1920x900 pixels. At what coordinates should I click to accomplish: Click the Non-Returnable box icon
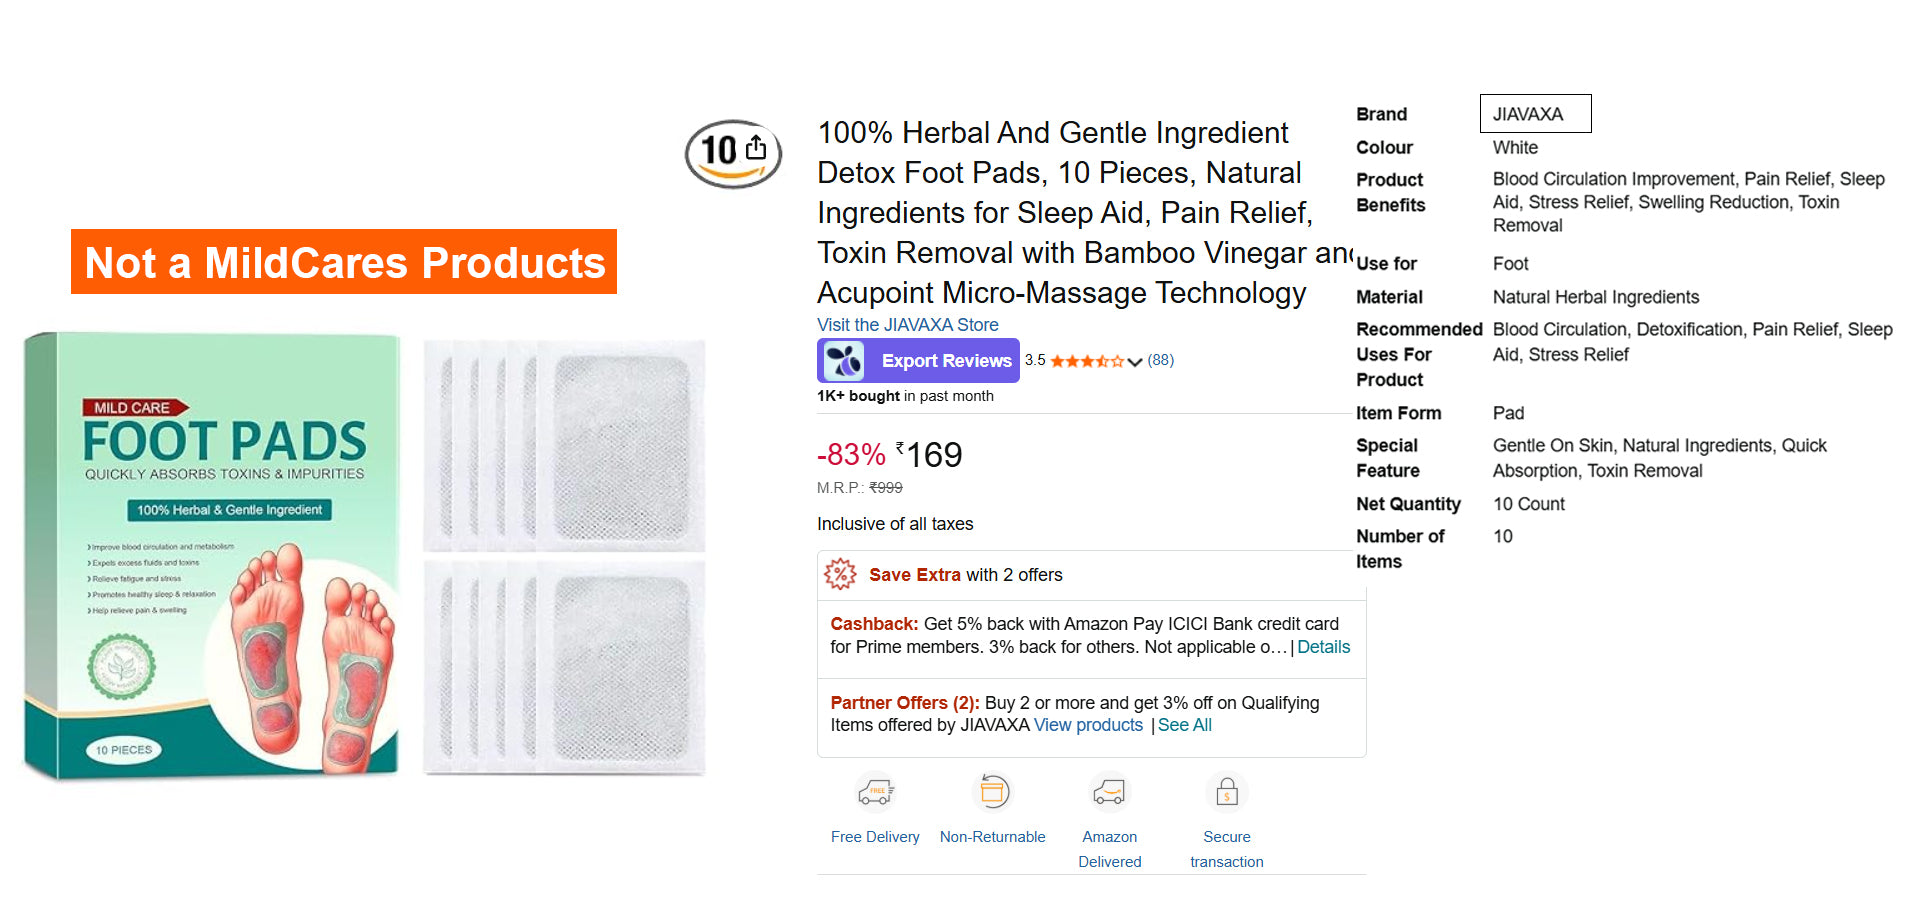pos(992,793)
